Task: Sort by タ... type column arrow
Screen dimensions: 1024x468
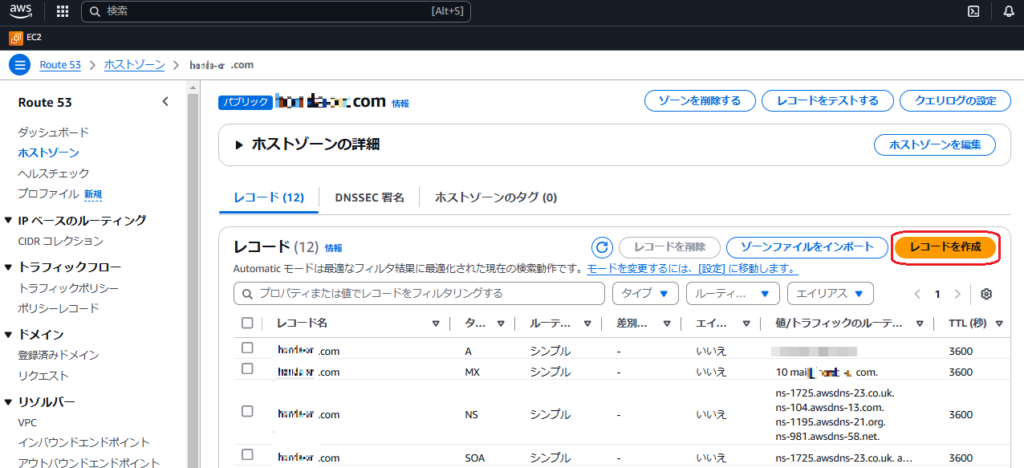Action: (x=501, y=323)
